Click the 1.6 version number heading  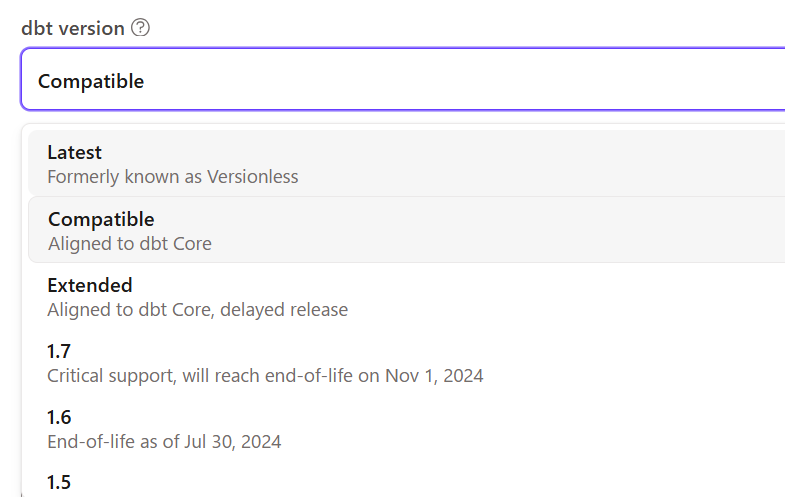click(x=59, y=417)
